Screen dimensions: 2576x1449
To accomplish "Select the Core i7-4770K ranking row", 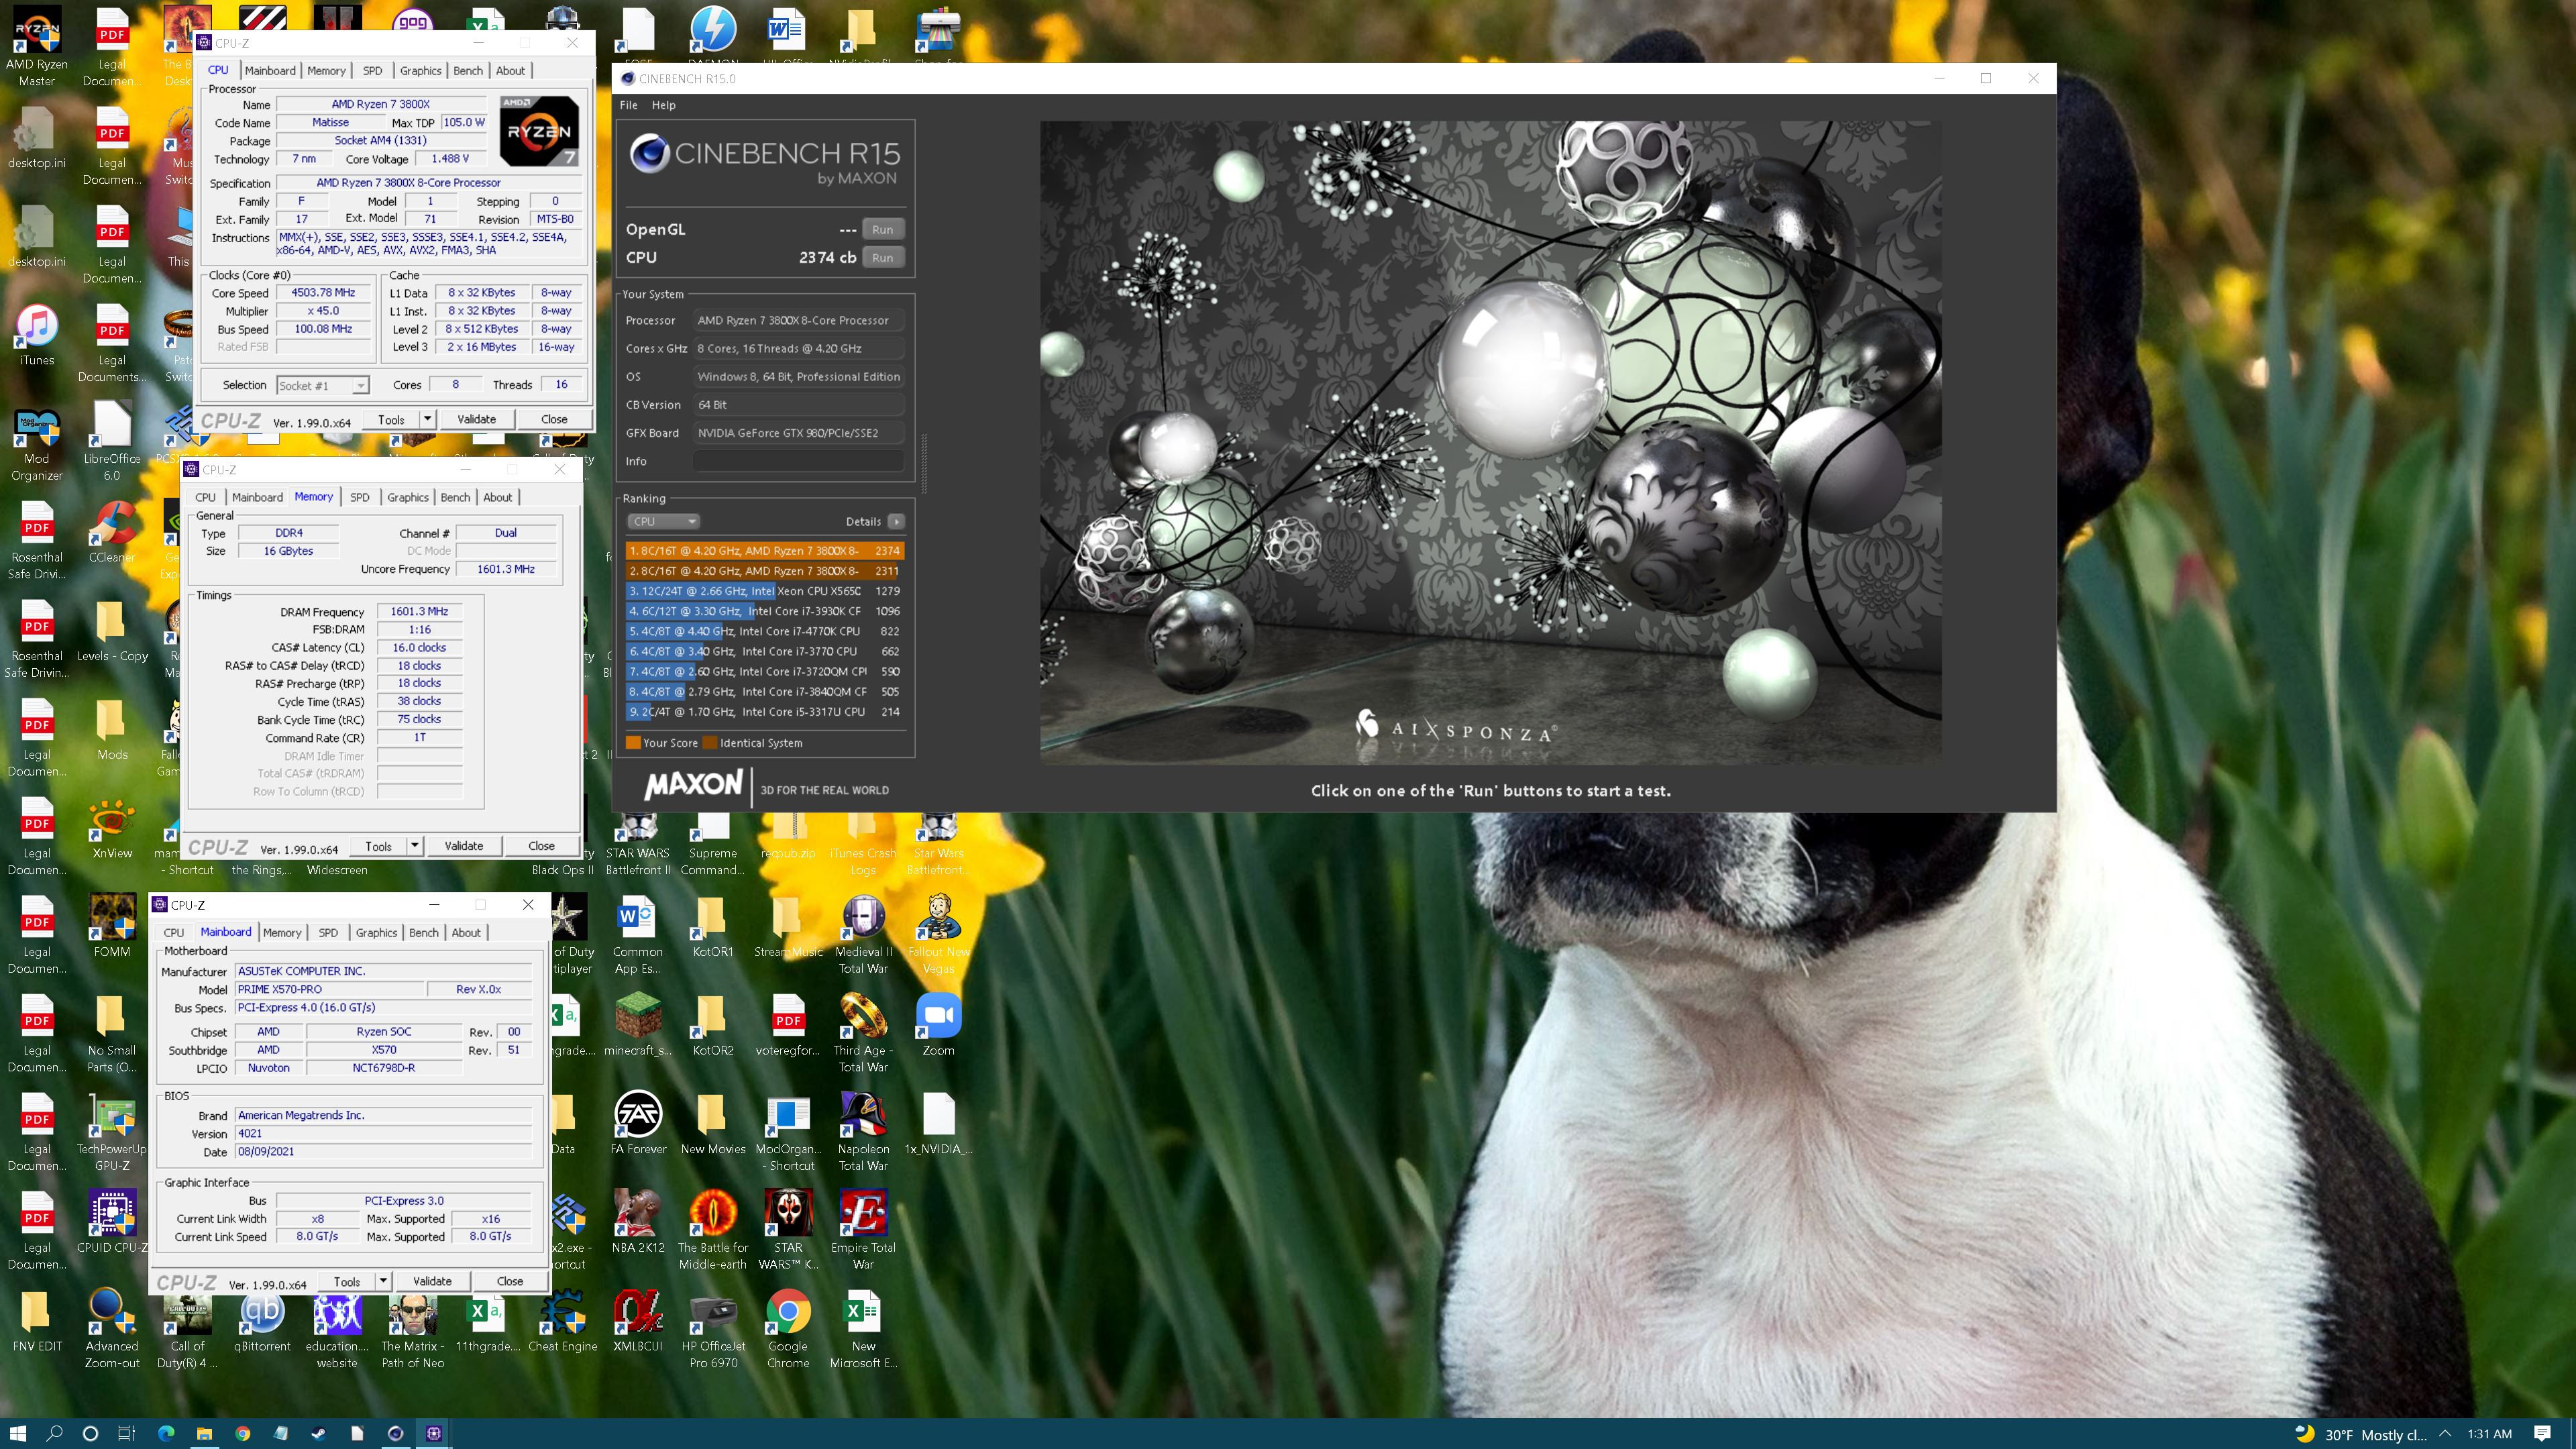I will [765, 631].
